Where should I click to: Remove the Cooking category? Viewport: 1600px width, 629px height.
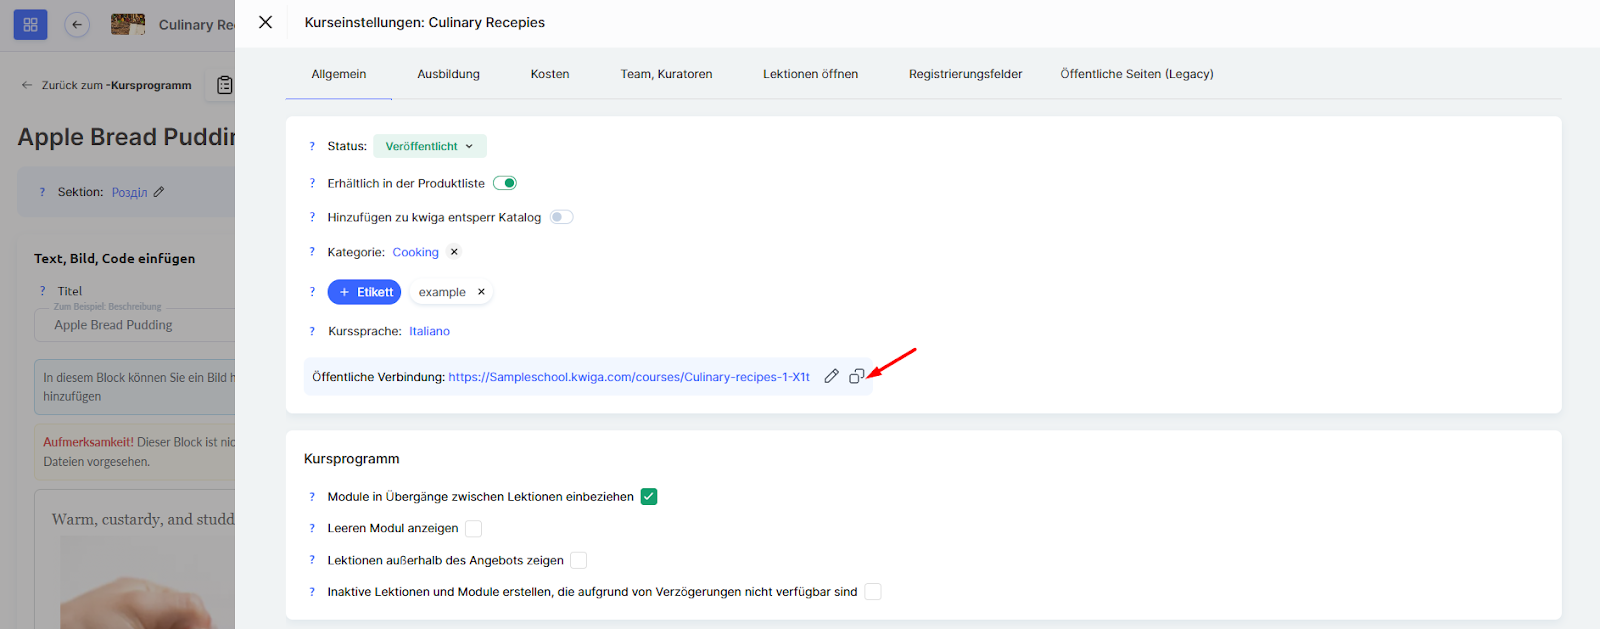point(454,252)
